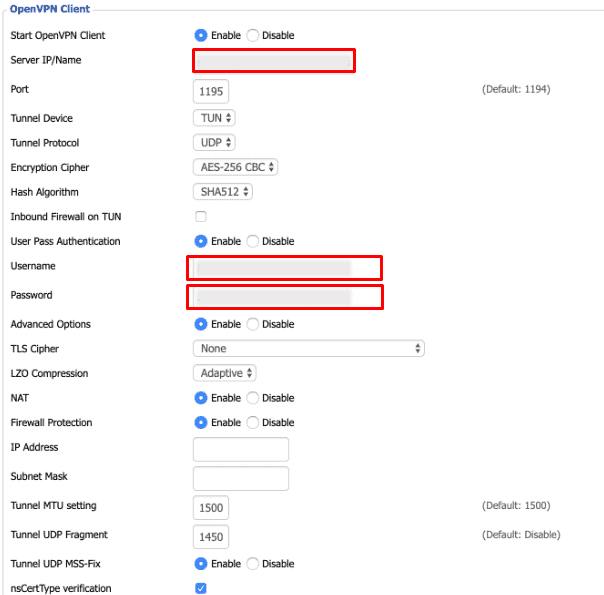Disable the Firewall Protection option
Image resolution: width=604 pixels, height=595 pixels.
pos(252,422)
